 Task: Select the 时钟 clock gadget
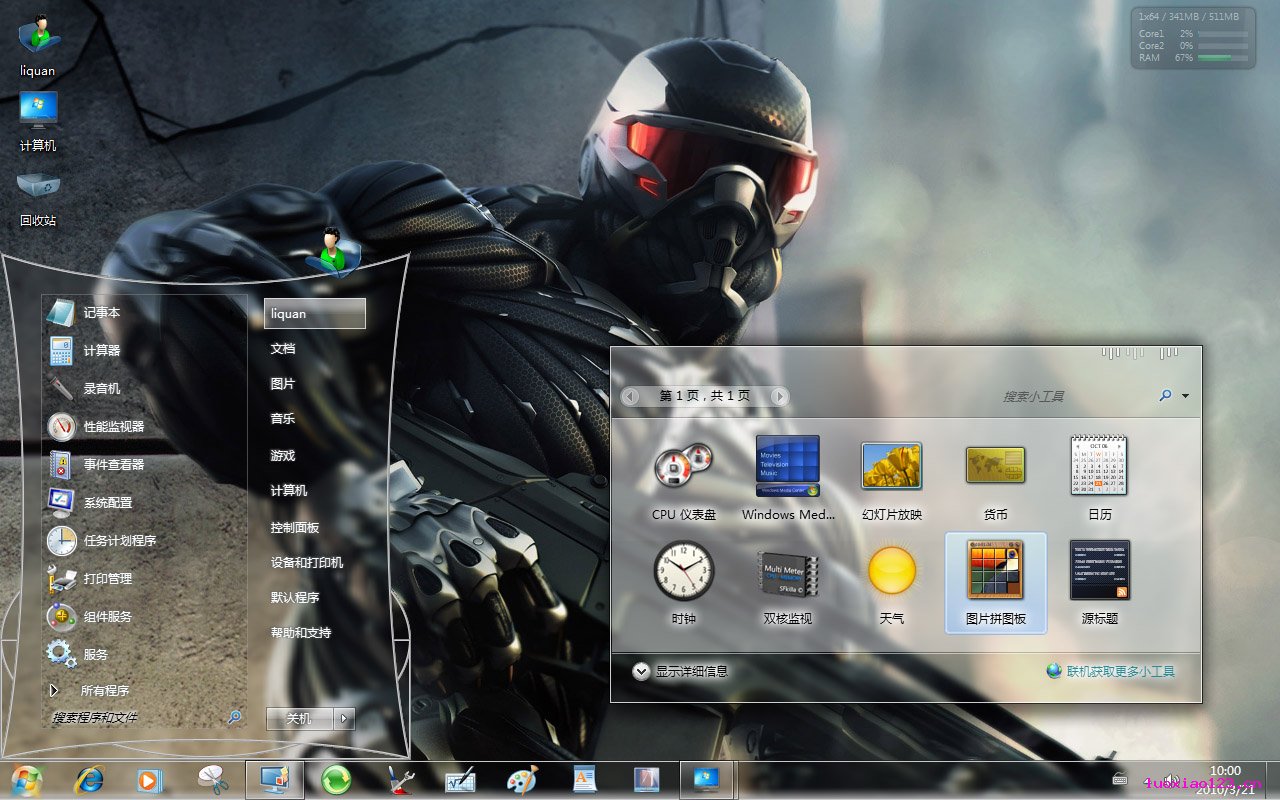pos(684,585)
